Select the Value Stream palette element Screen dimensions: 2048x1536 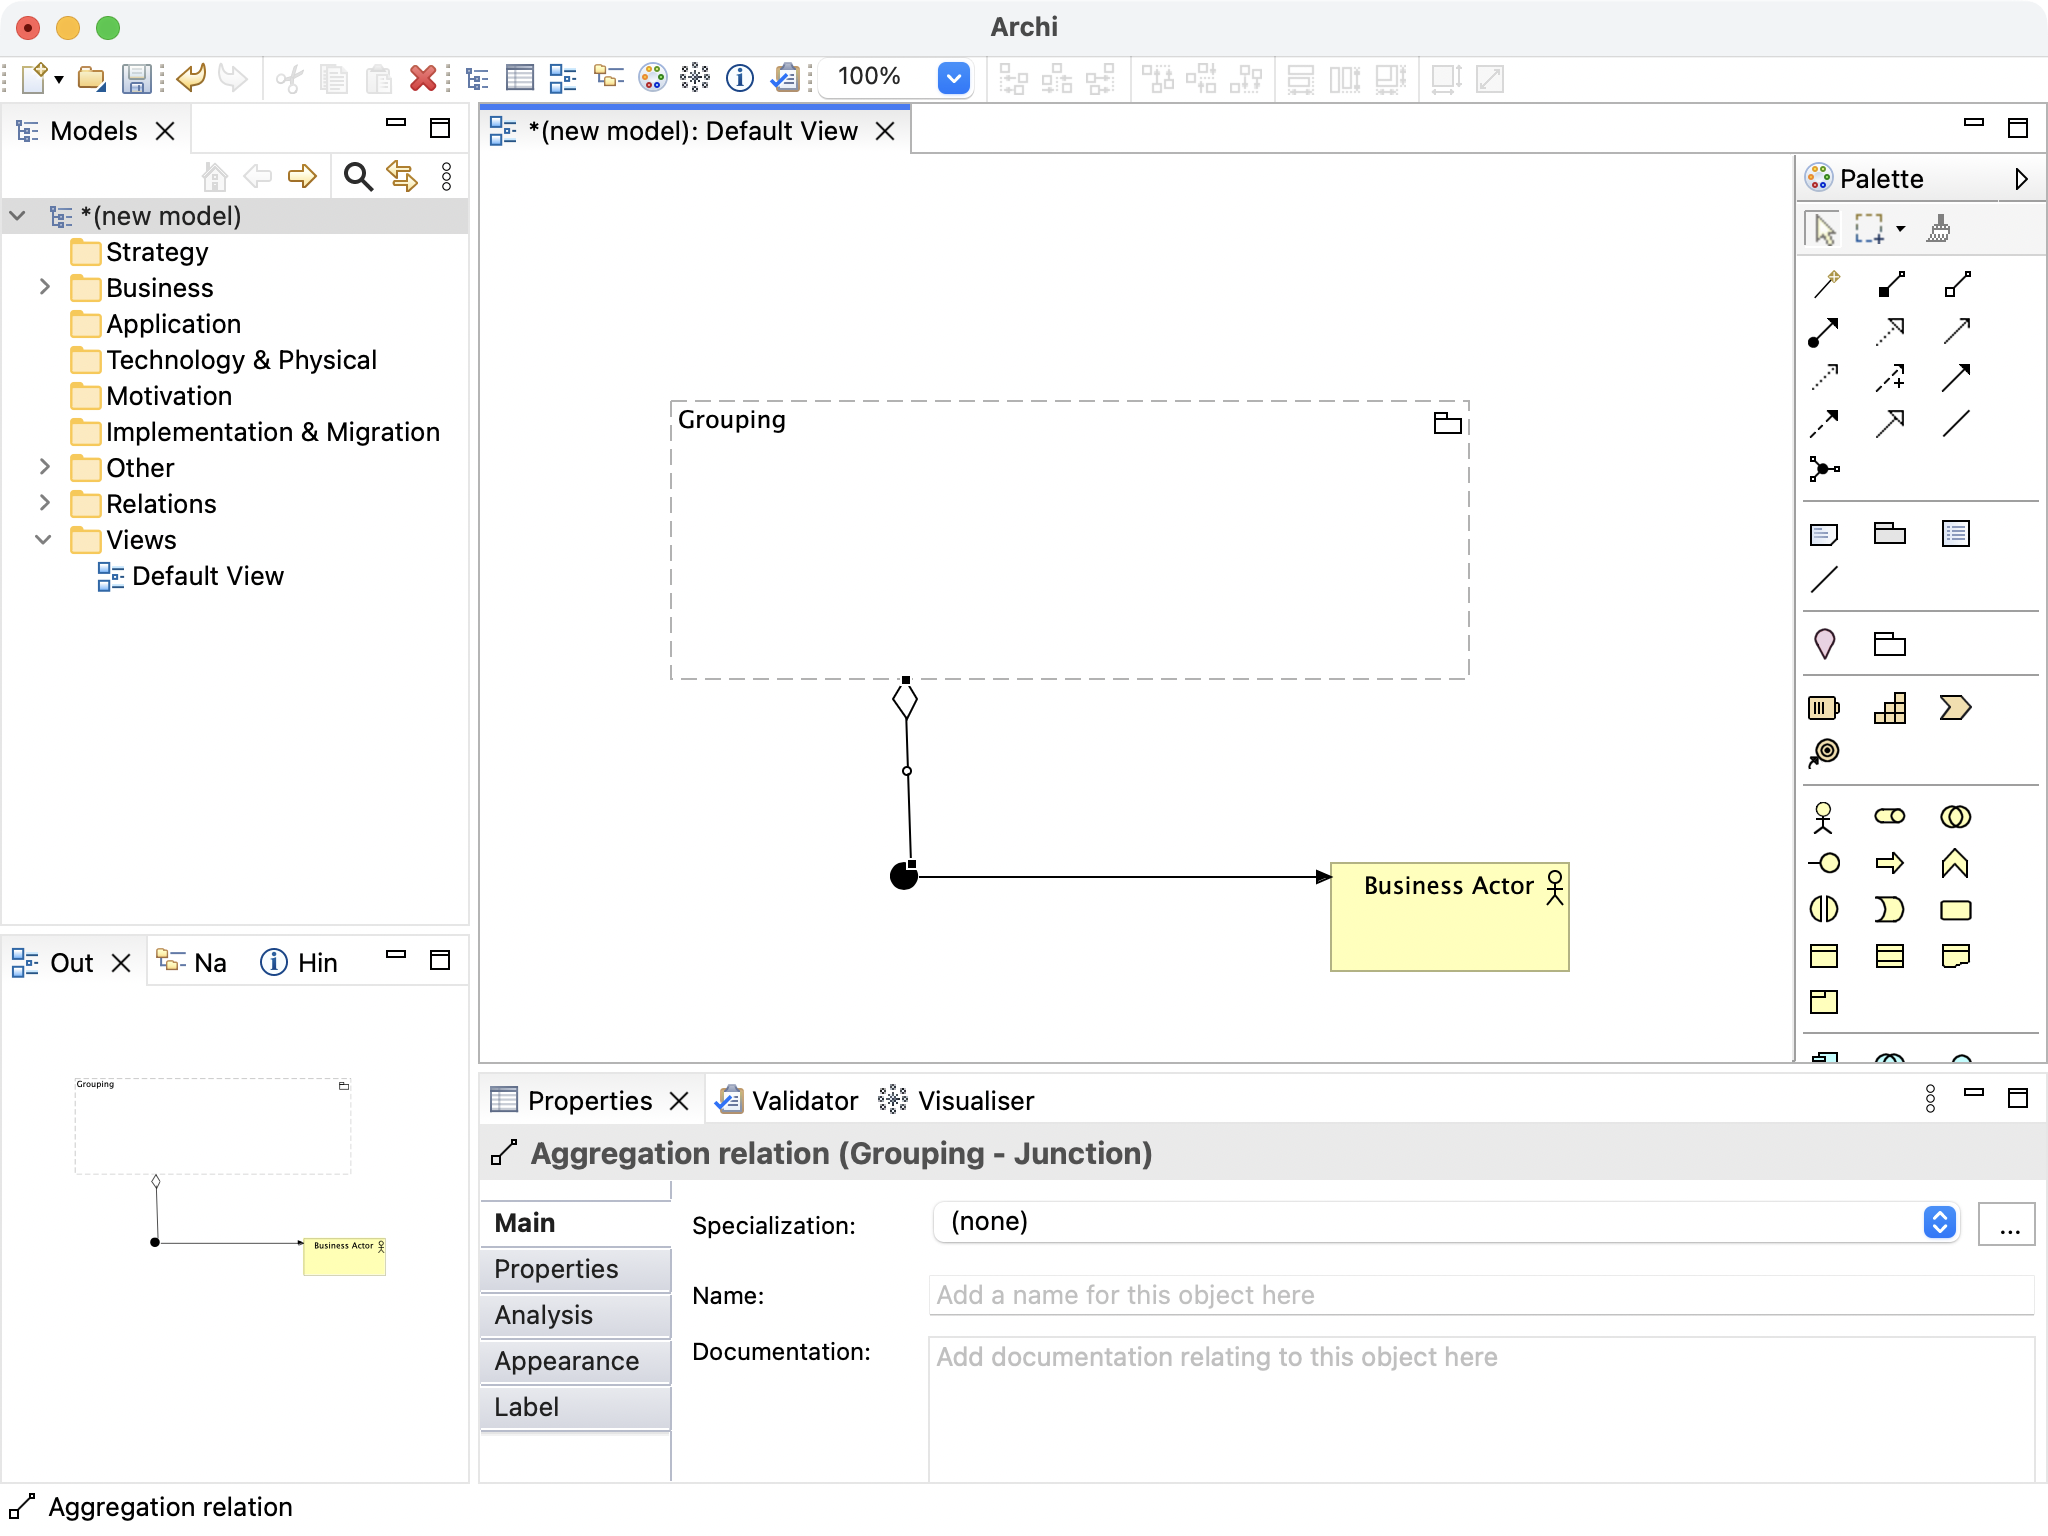click(x=1956, y=708)
